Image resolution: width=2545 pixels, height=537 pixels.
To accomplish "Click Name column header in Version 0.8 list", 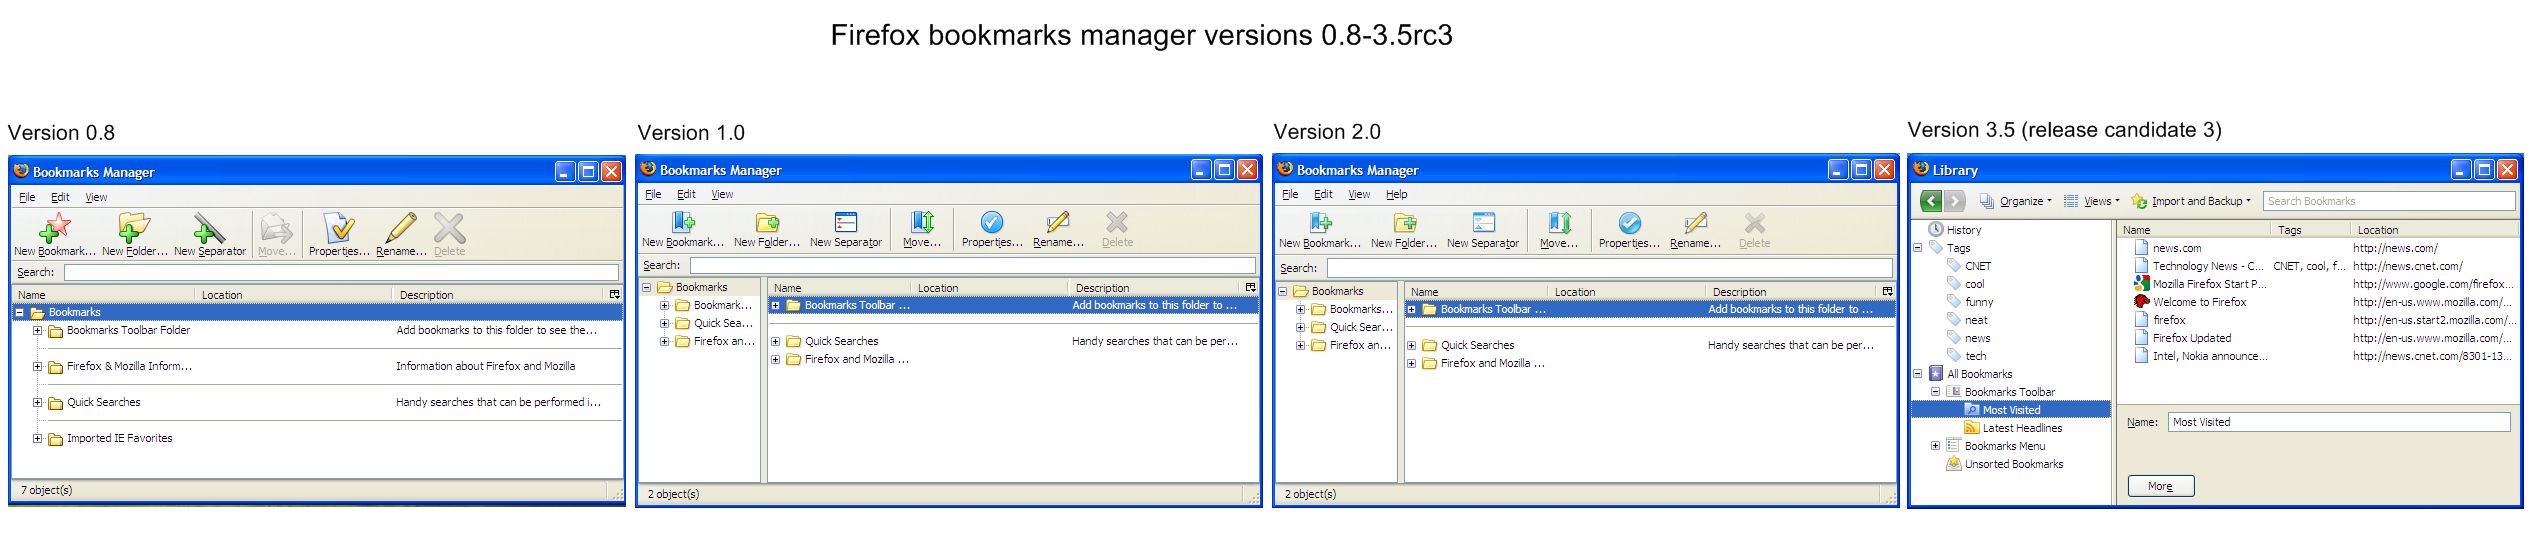I will click(x=104, y=294).
